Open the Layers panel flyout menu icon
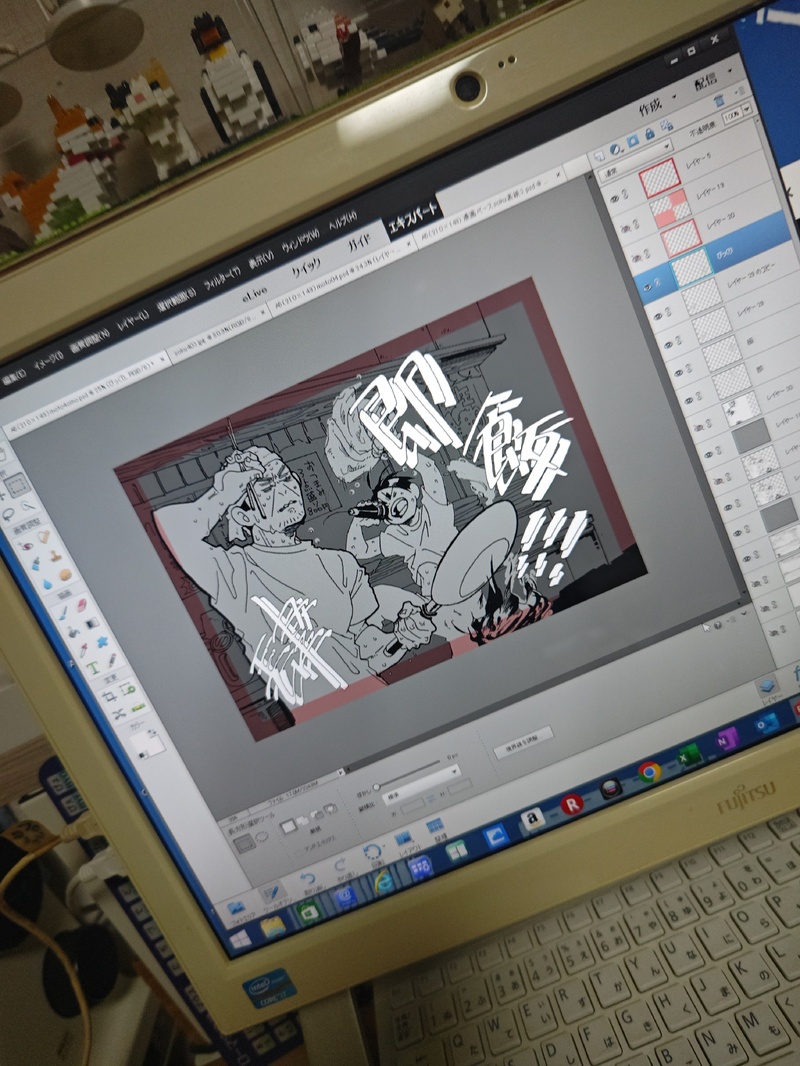800x1066 pixels. [x=742, y=90]
